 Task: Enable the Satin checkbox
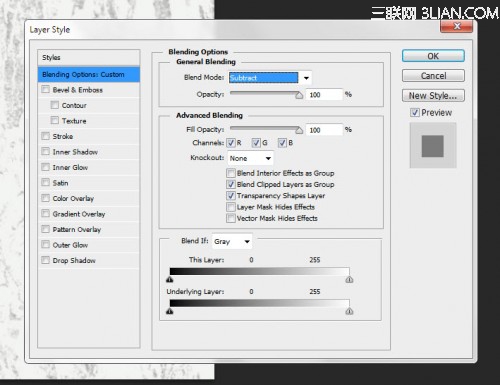click(45, 182)
